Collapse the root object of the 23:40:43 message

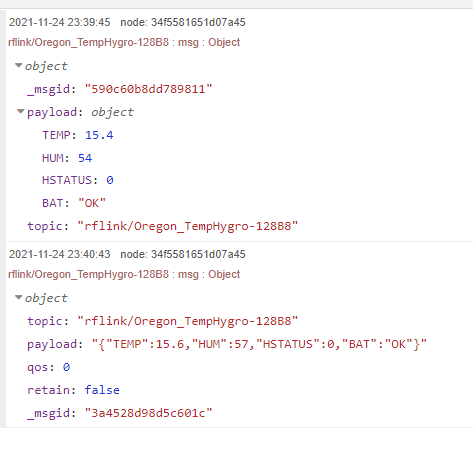pos(19,297)
